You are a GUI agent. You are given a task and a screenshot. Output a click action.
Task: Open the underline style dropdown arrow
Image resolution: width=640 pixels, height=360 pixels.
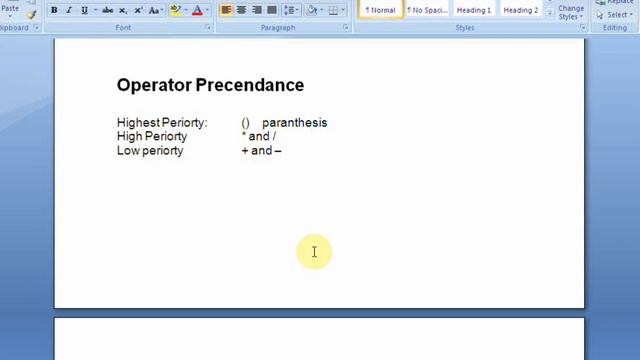pos(96,10)
